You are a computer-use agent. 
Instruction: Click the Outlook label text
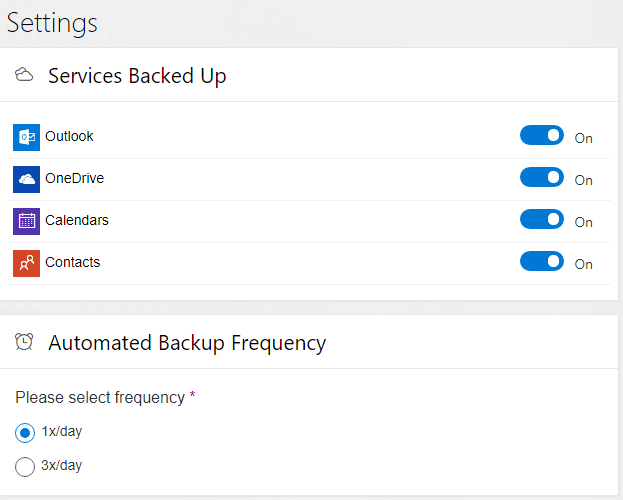69,136
